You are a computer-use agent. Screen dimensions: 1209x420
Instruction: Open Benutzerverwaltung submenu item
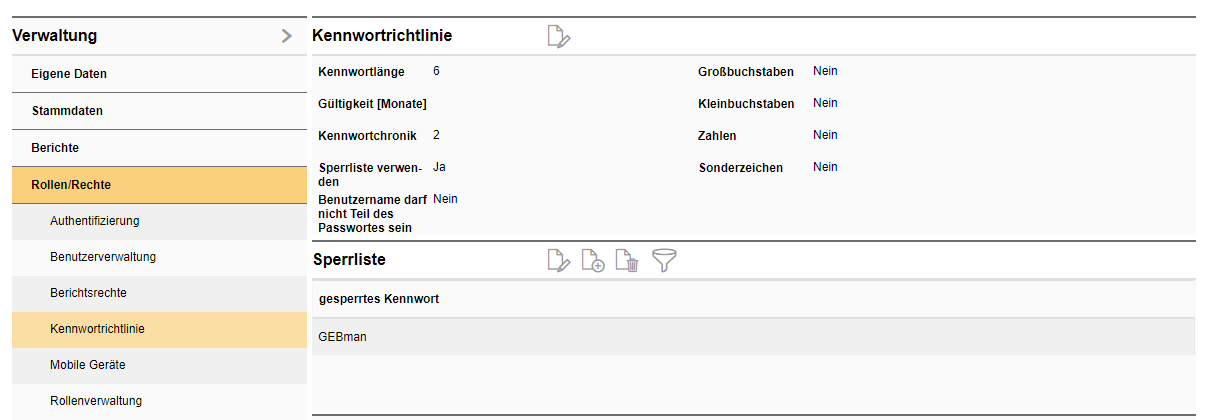103,257
